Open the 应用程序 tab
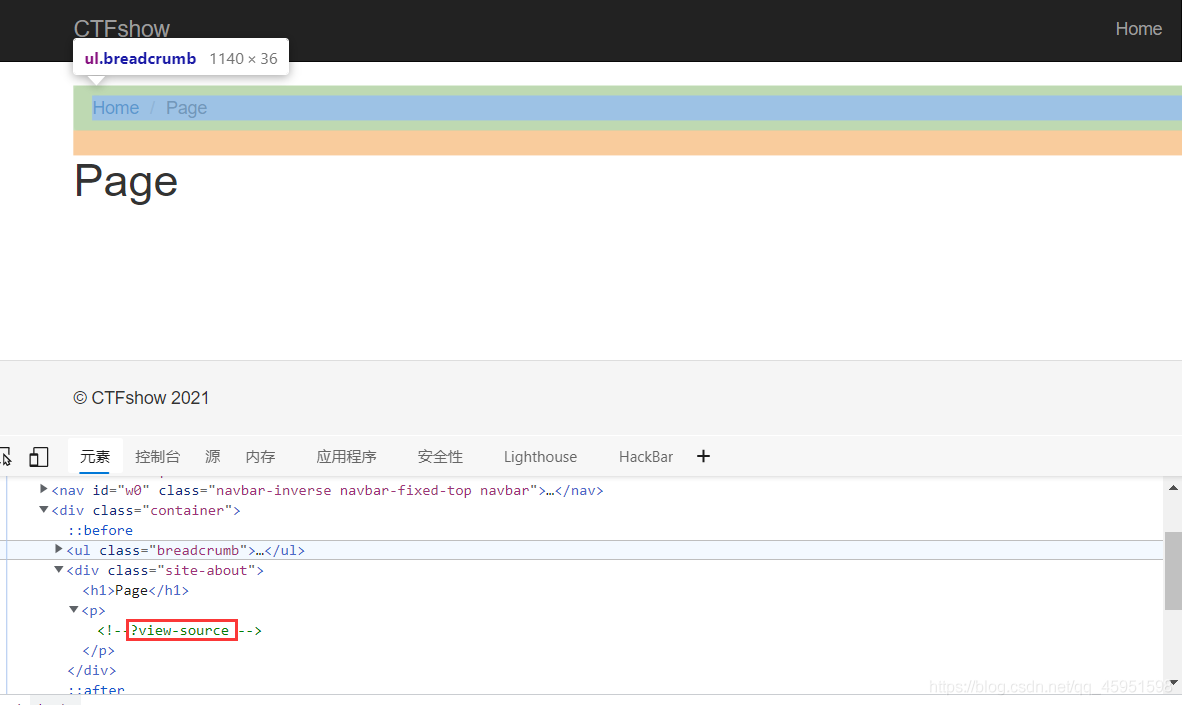The width and height of the screenshot is (1182, 705). pos(347,457)
